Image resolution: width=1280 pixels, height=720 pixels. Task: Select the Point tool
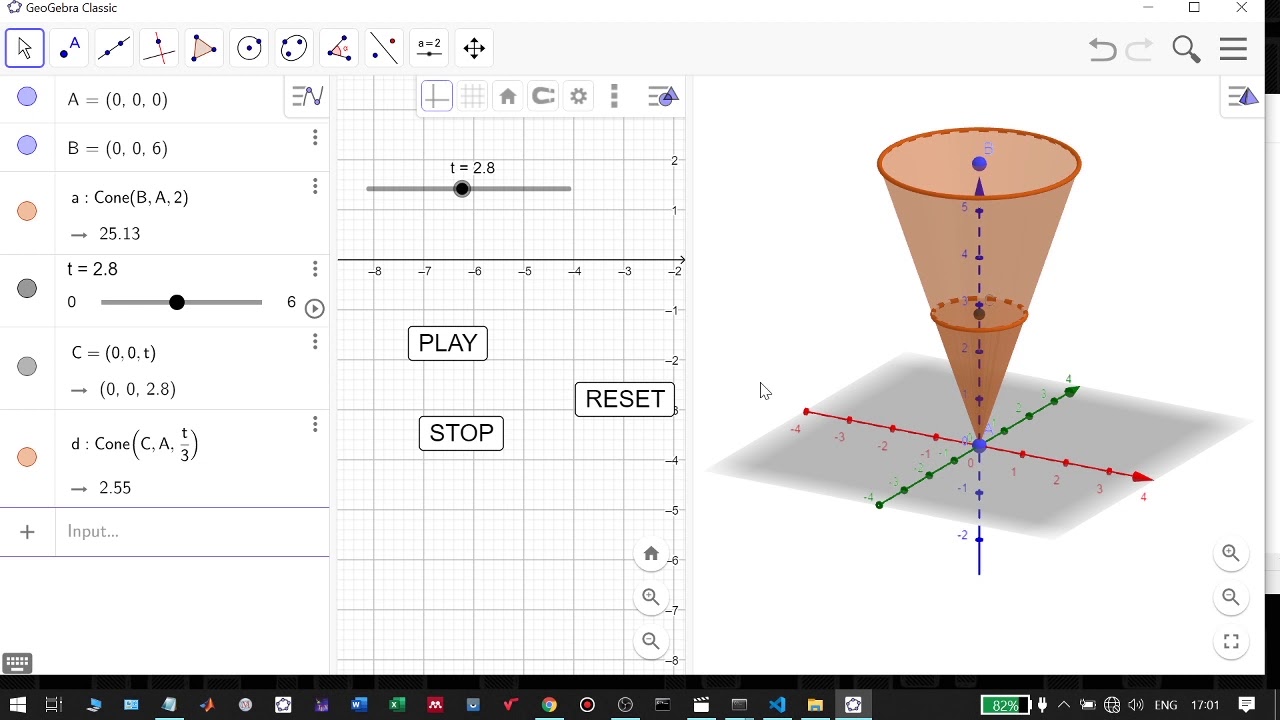[70, 48]
